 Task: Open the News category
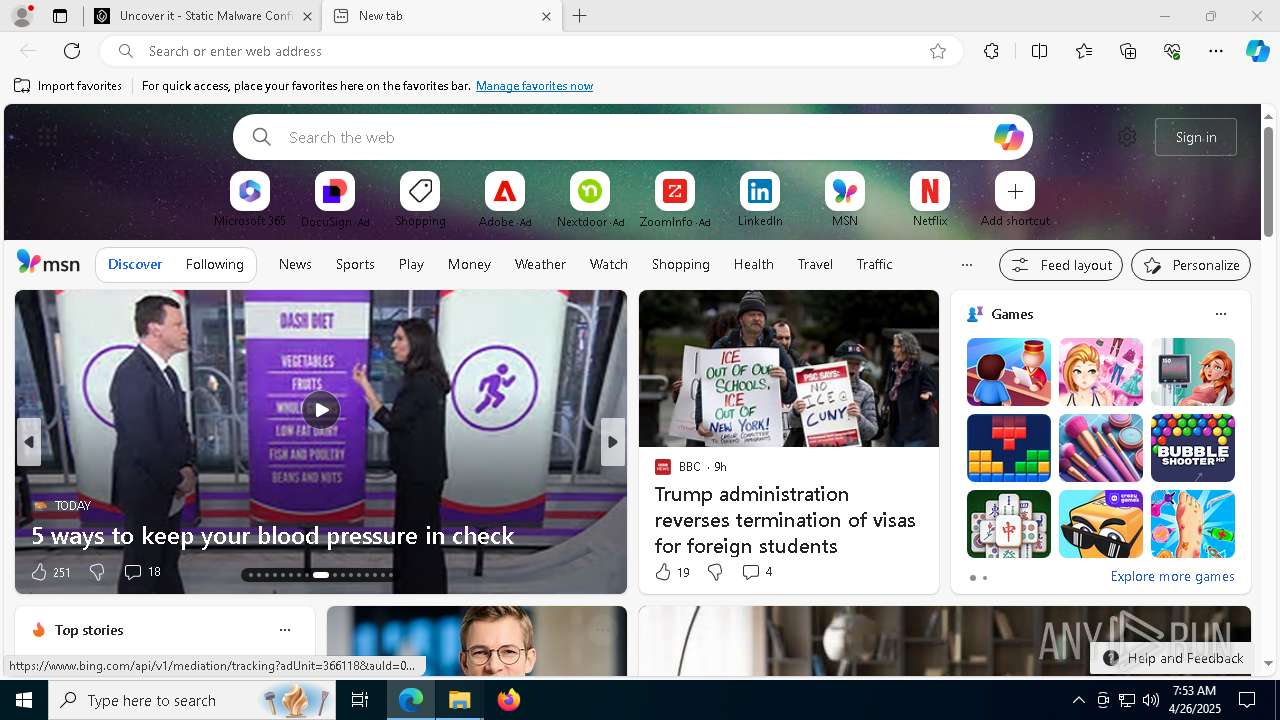295,265
